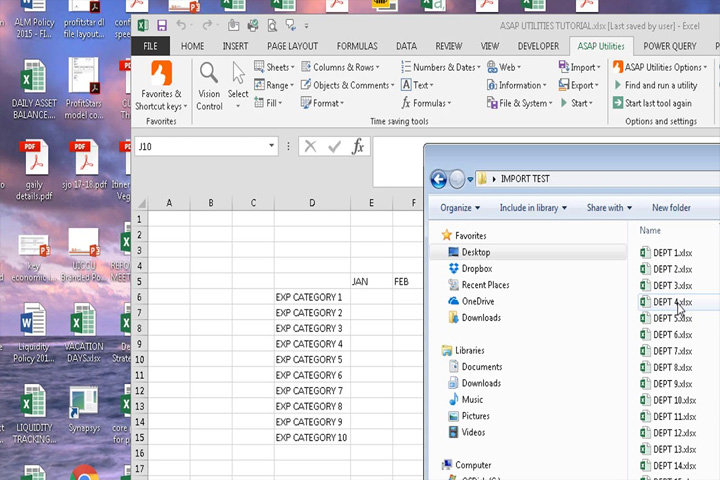720x480 pixels.
Task: Open Favorites & Shortcut keys menu
Action: 161,86
